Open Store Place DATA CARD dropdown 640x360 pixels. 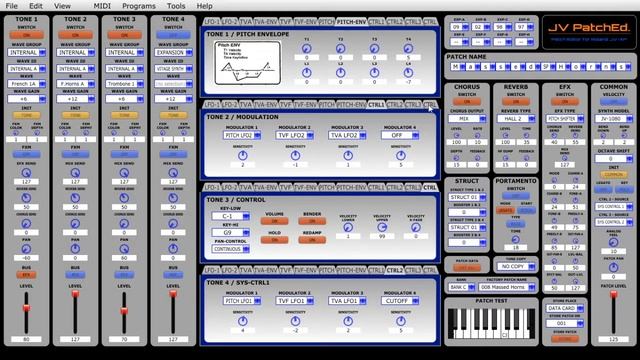(564, 309)
